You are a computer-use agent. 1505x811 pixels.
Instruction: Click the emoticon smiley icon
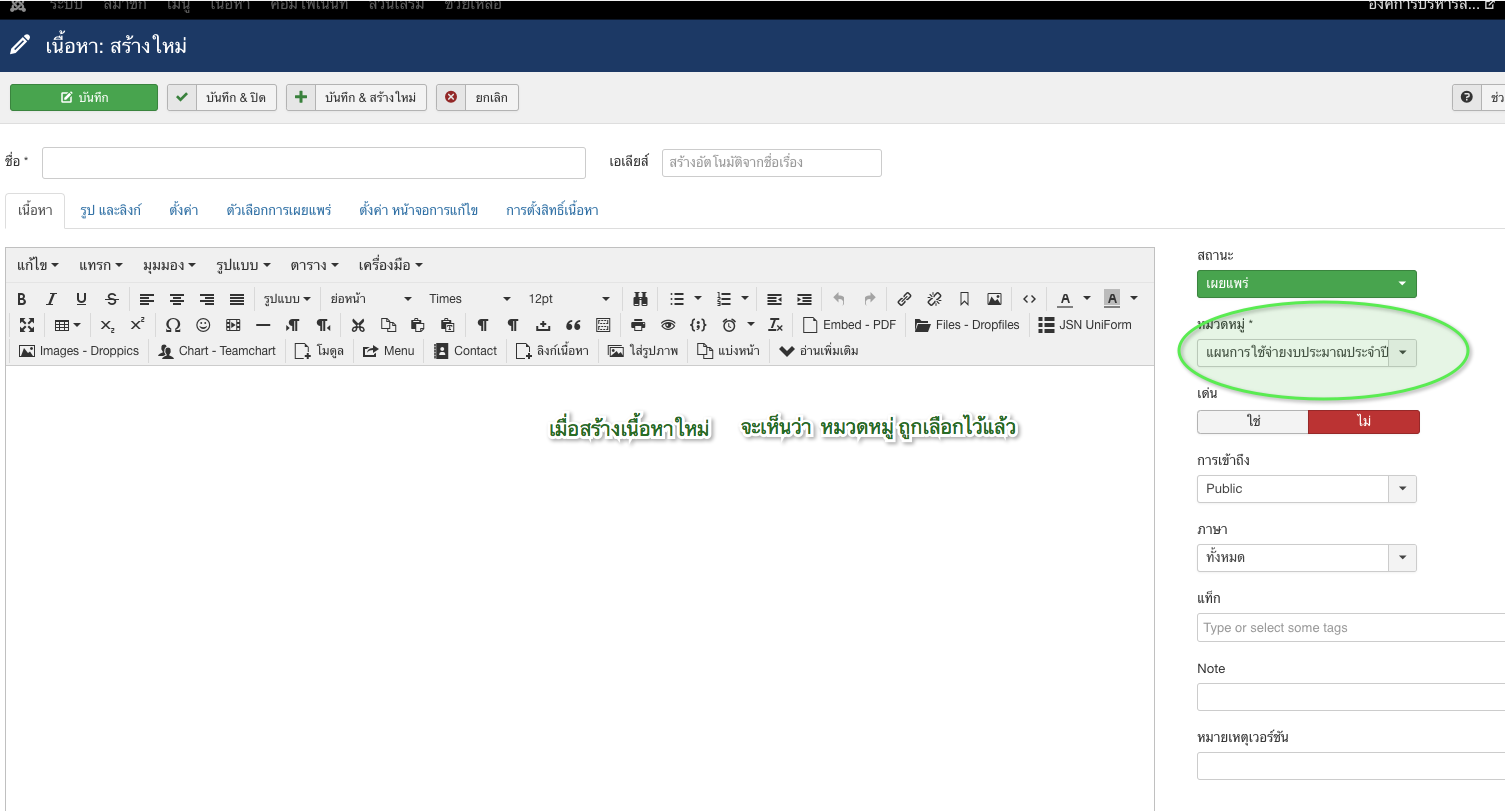click(203, 325)
